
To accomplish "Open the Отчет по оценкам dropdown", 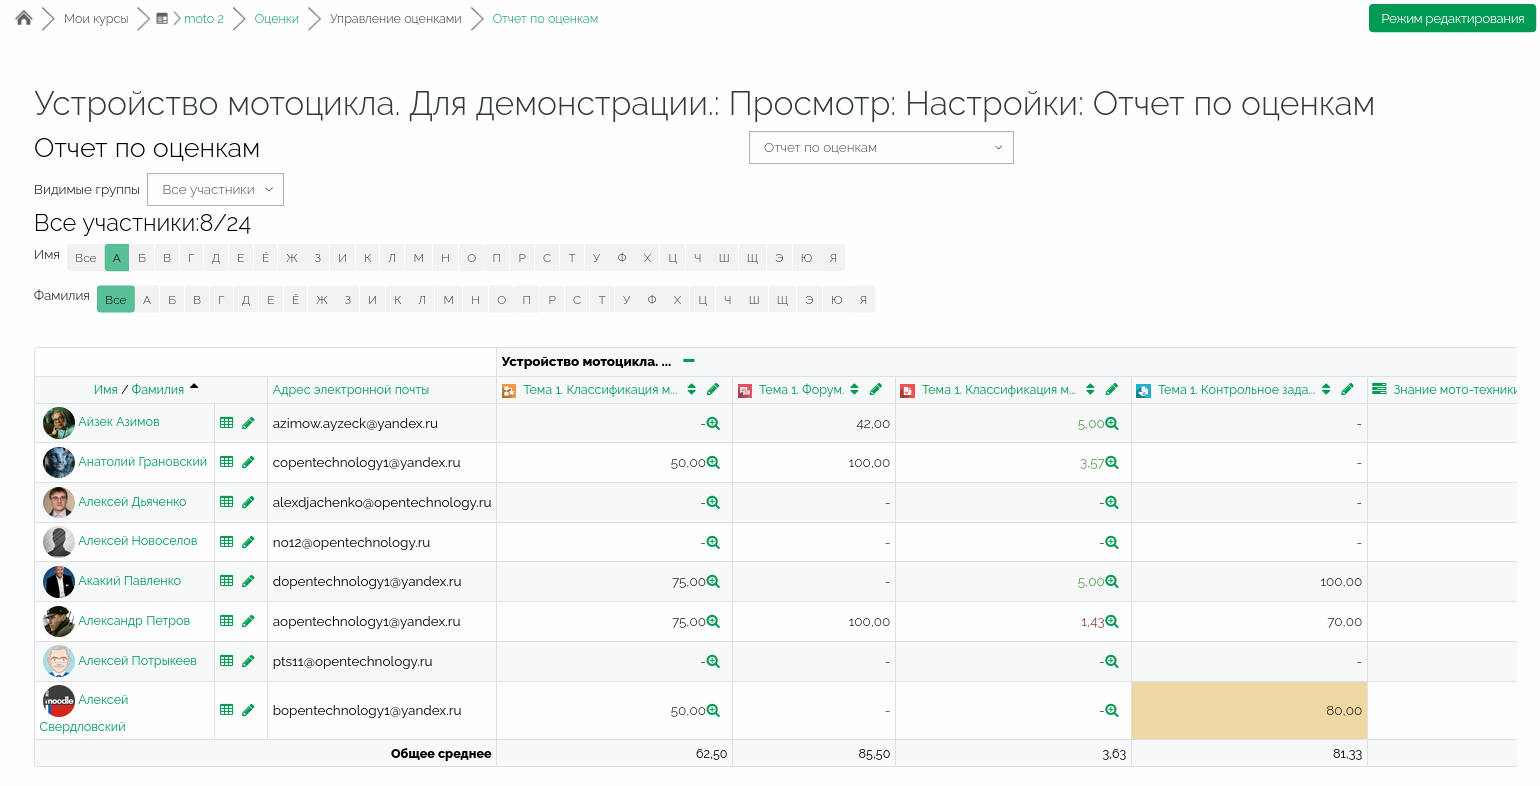I will tap(881, 147).
